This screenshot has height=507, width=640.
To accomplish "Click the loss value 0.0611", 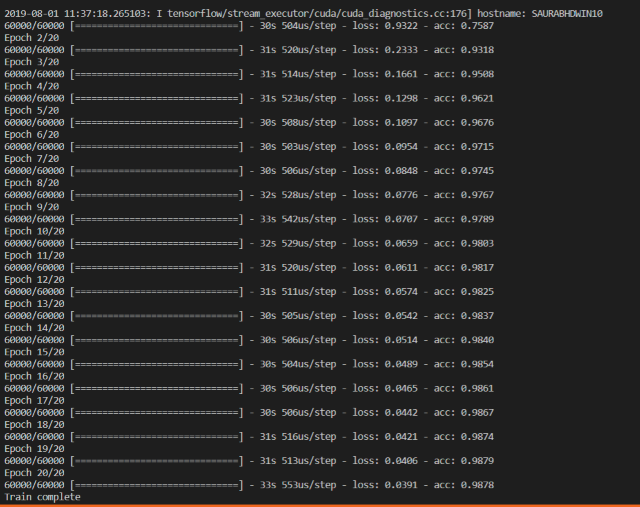I will point(401,267).
